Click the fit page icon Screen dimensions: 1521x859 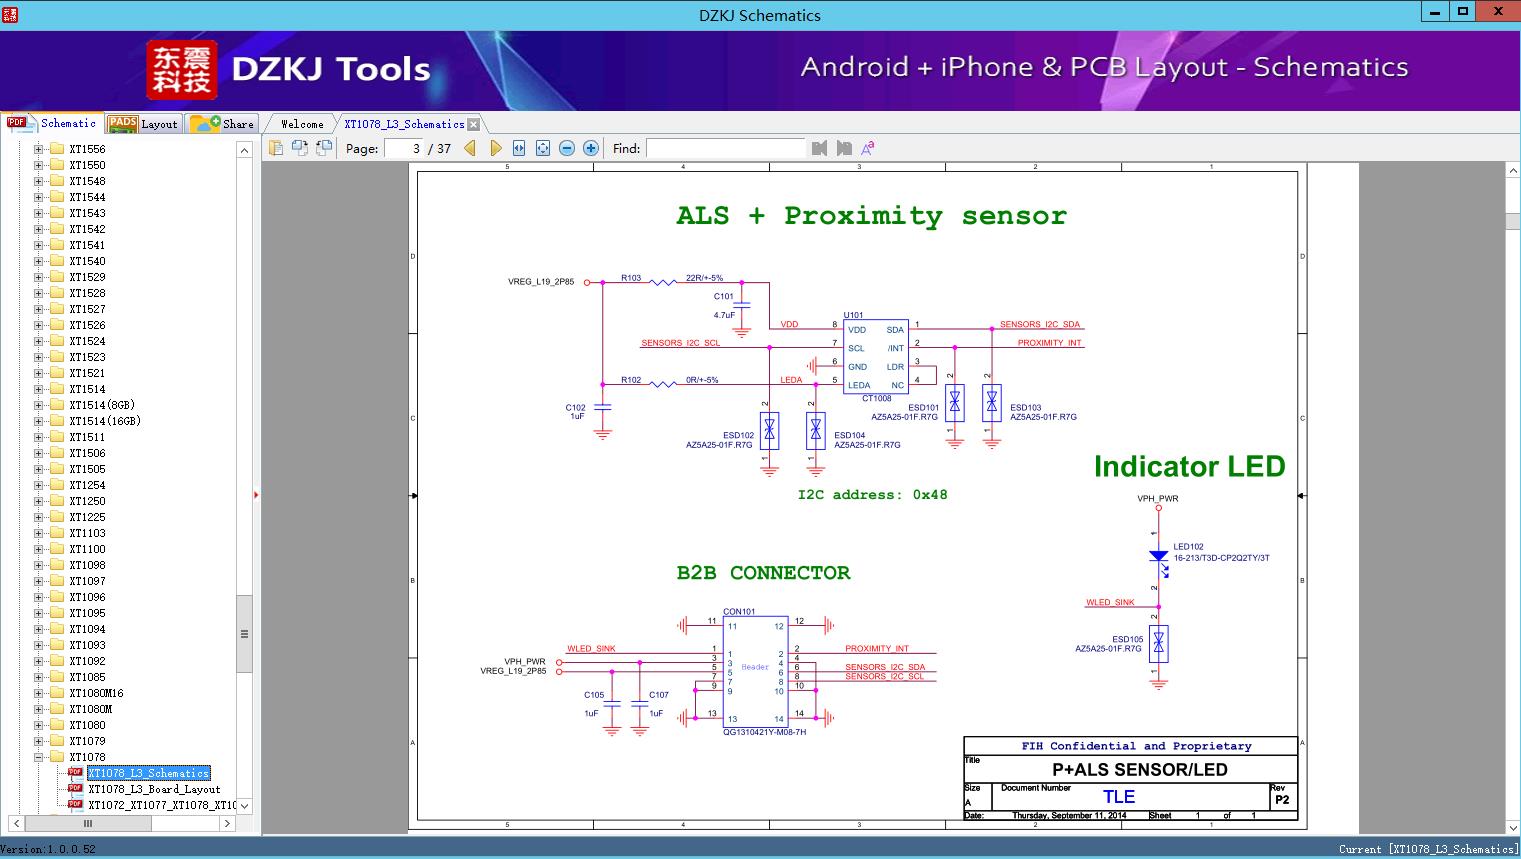(543, 148)
